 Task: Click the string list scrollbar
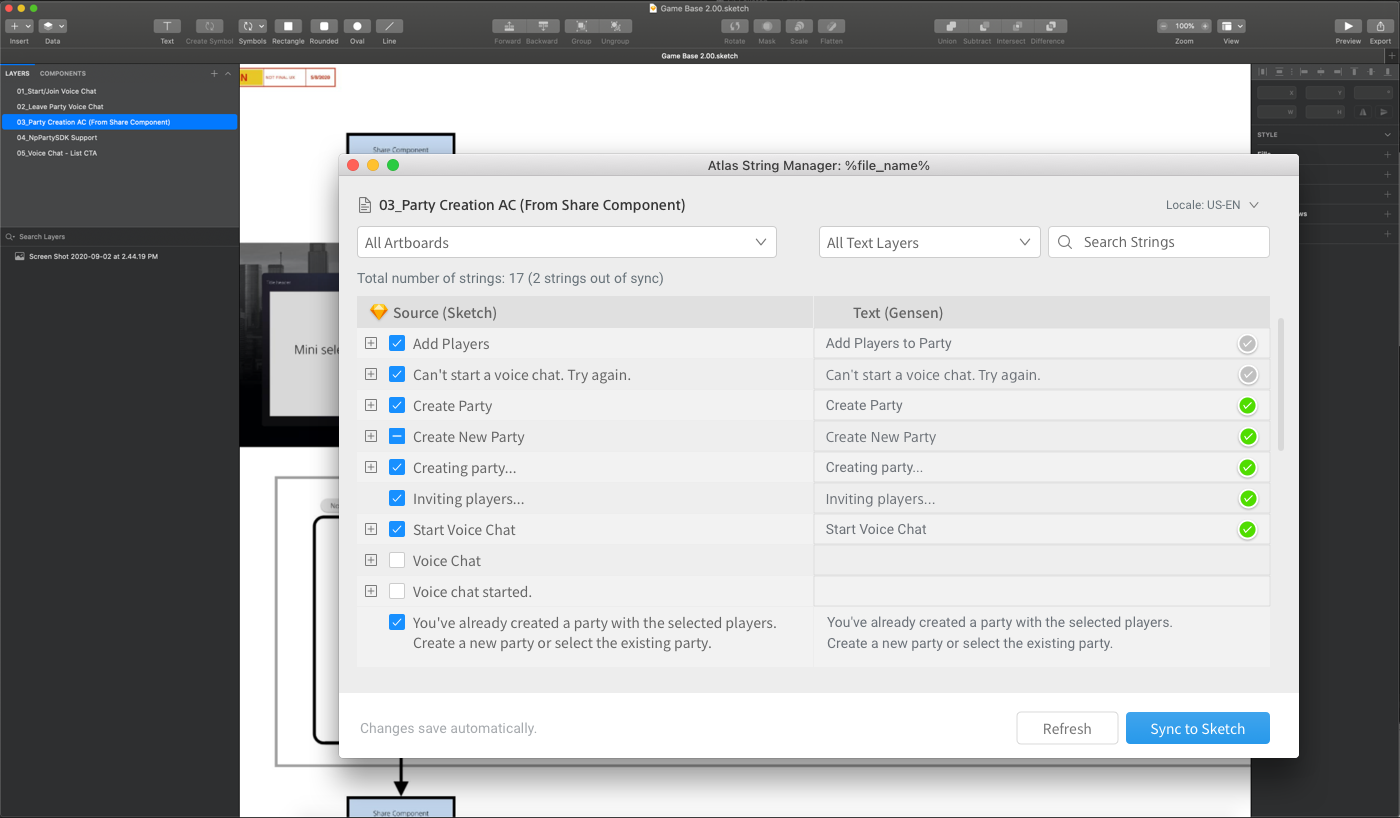(x=1283, y=386)
